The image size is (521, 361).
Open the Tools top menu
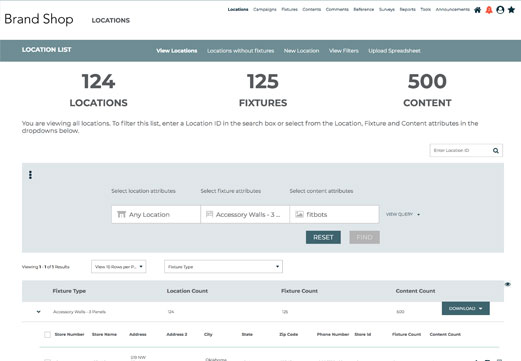pos(425,9)
